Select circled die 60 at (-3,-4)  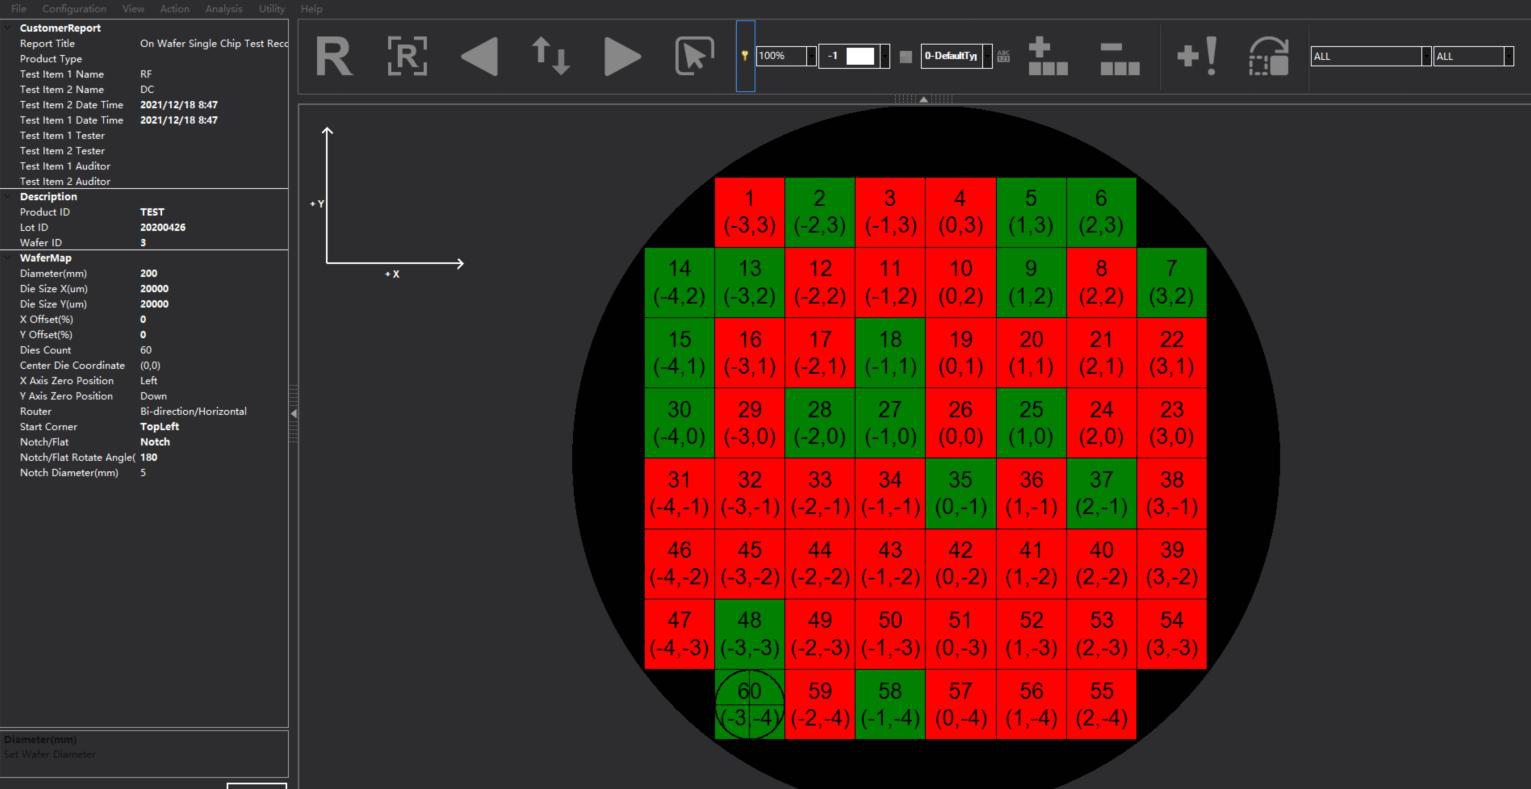click(x=750, y=705)
